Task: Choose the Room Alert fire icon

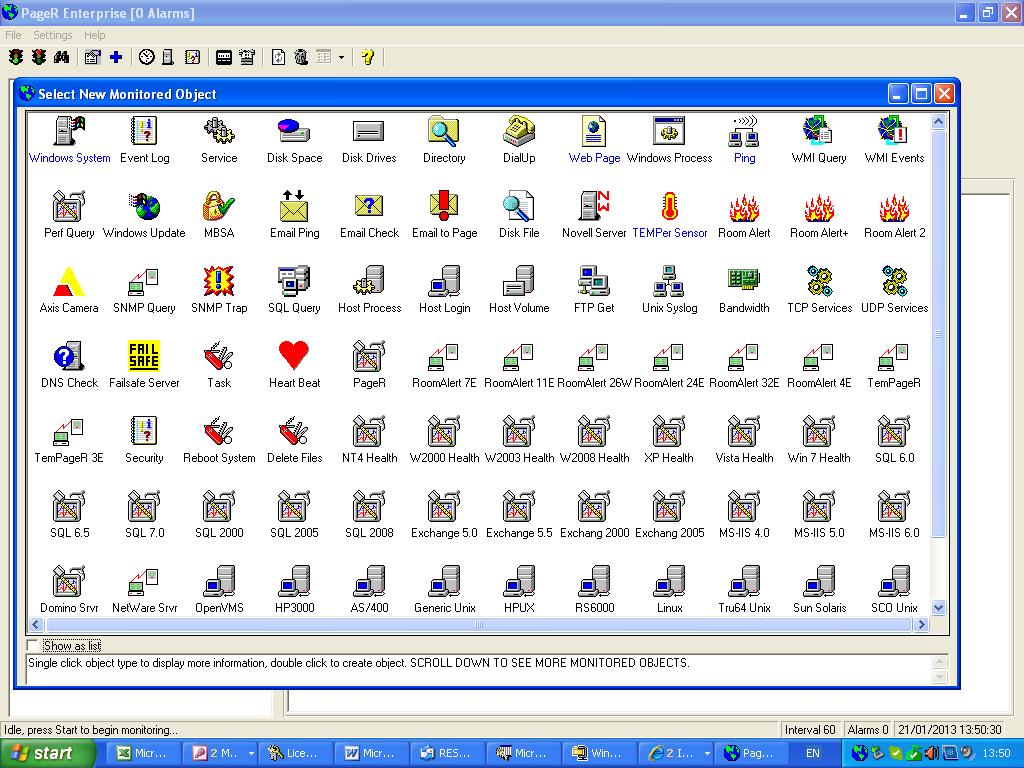Action: click(744, 206)
